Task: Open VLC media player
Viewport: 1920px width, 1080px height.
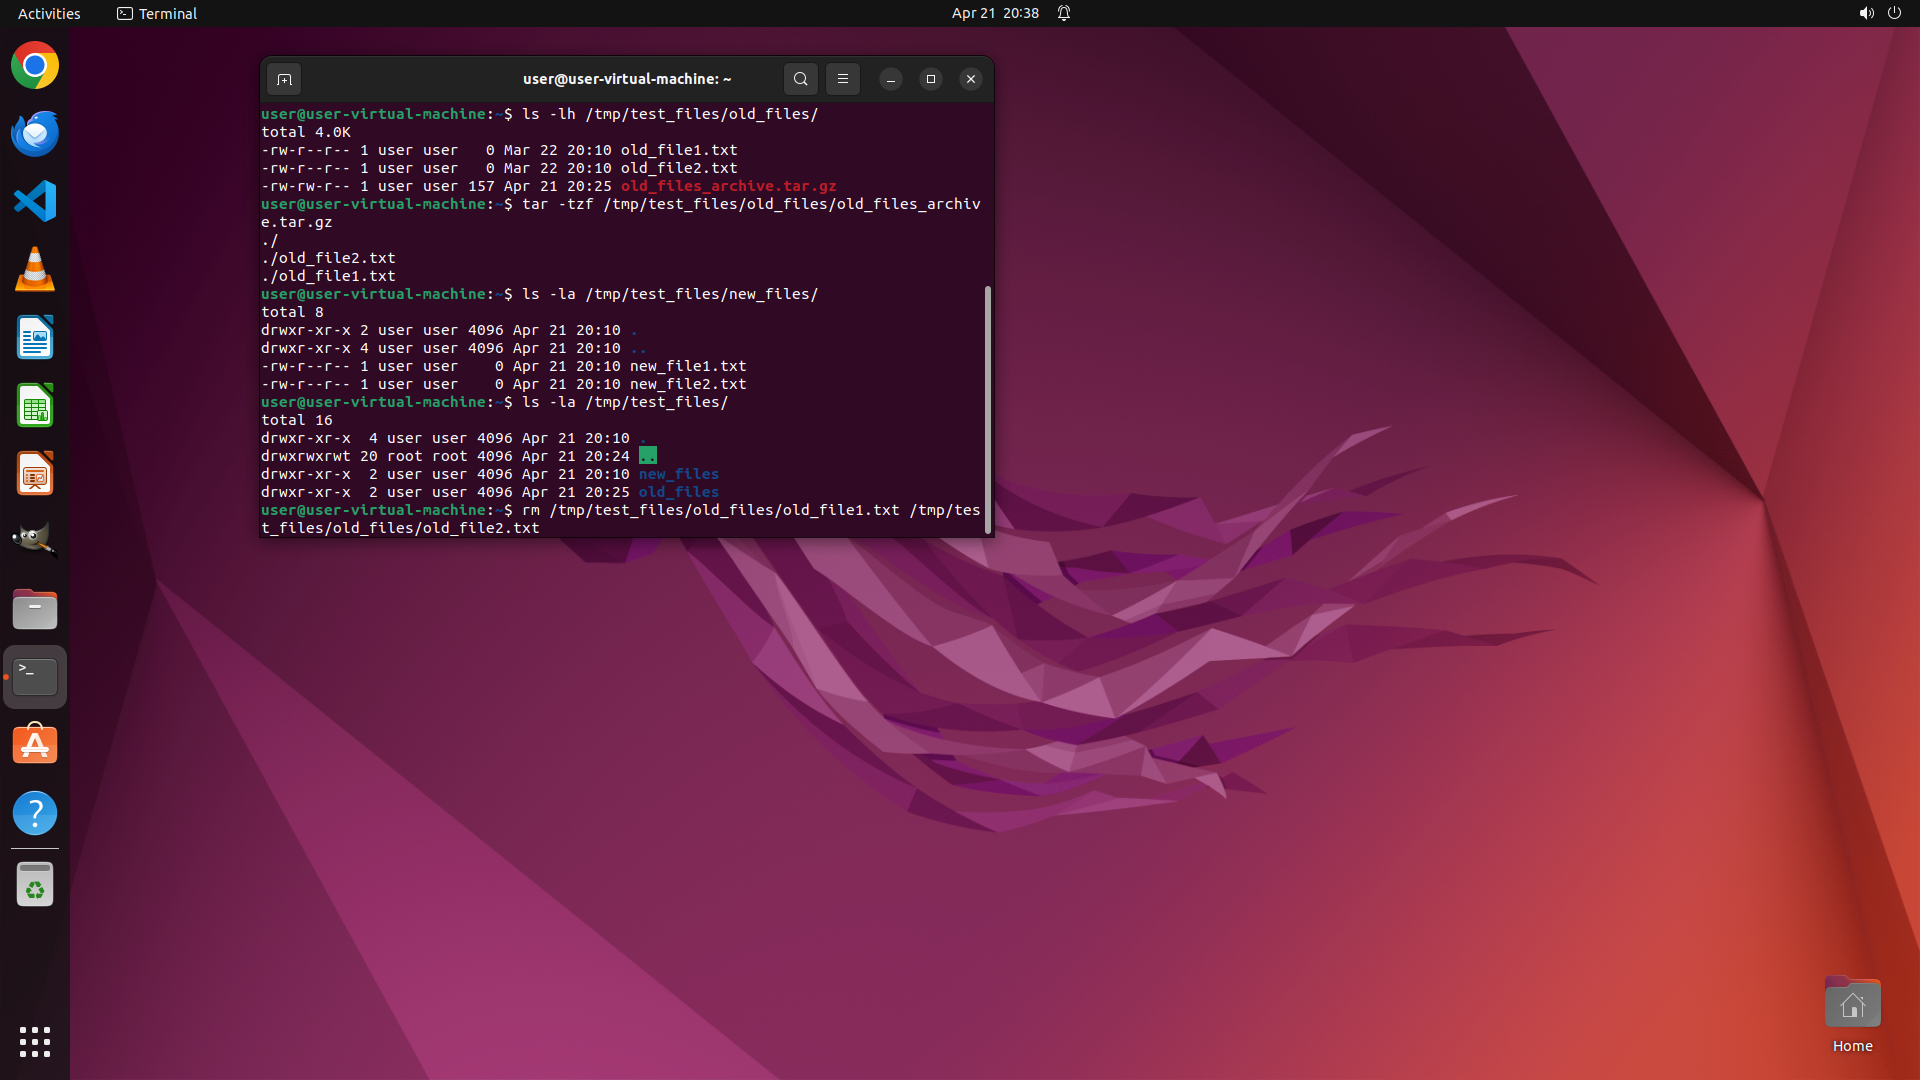Action: pyautogui.click(x=35, y=269)
